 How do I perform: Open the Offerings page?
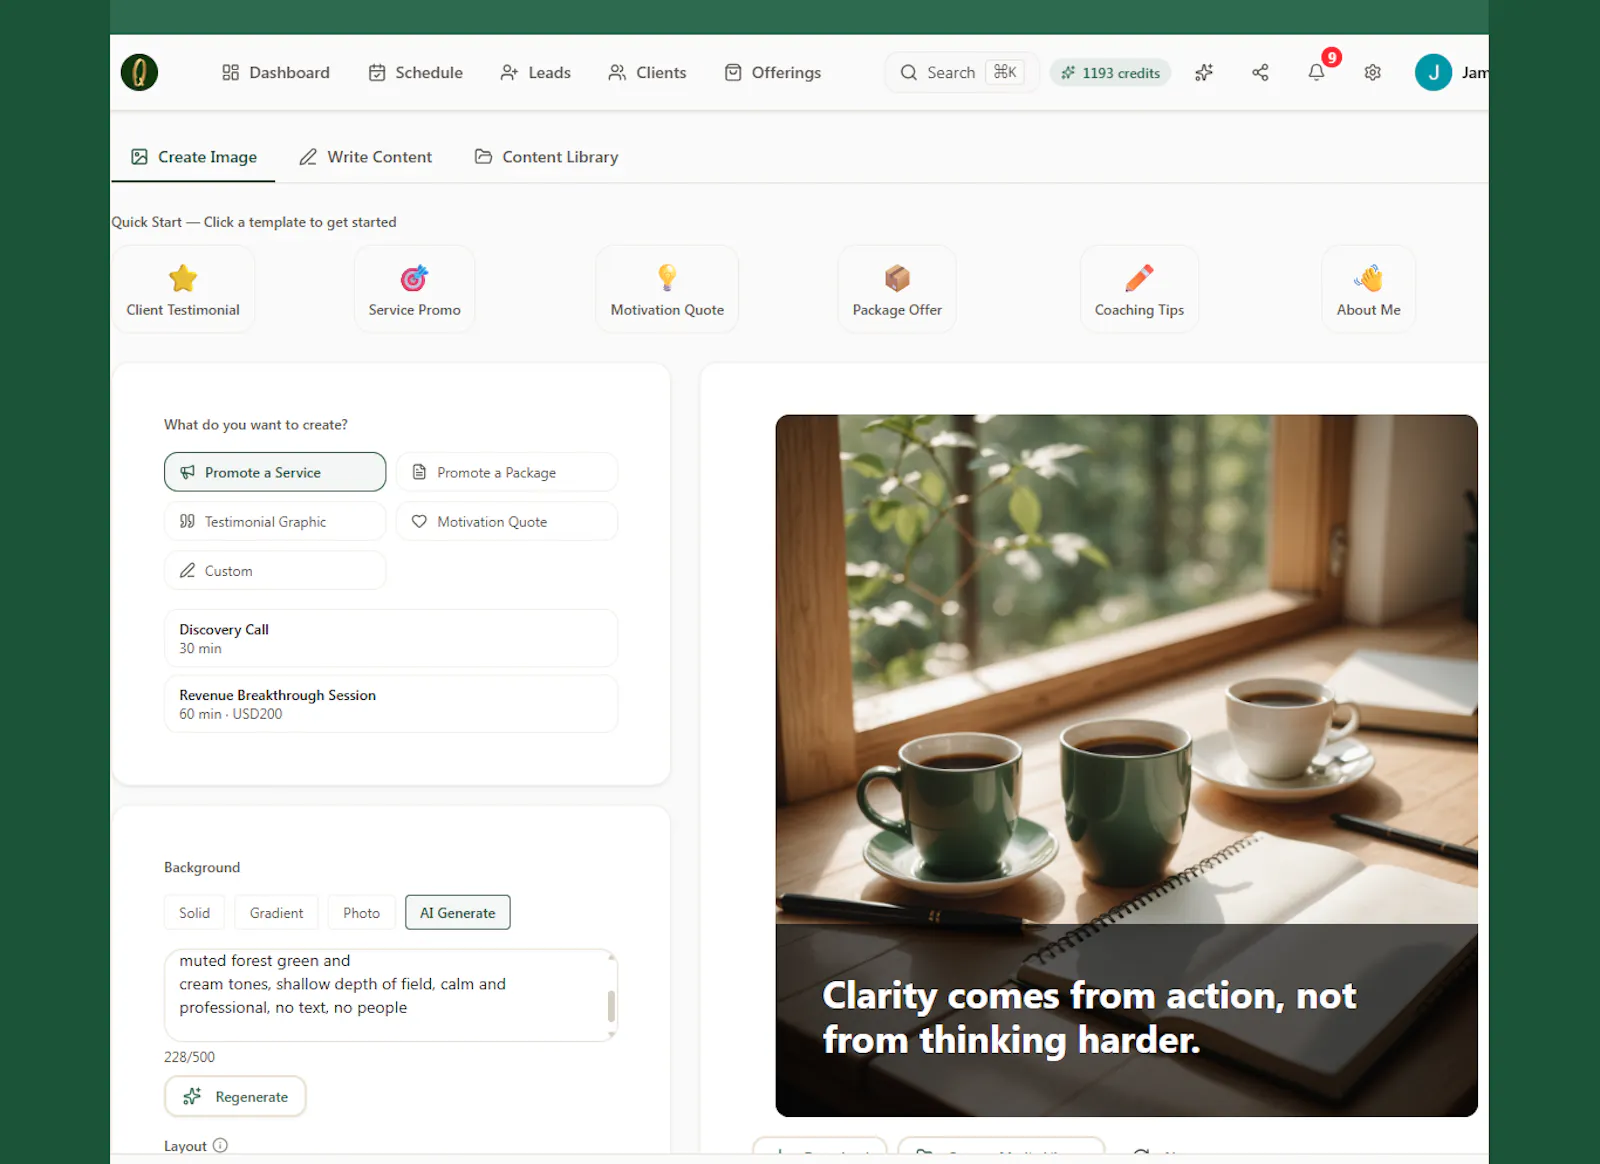click(773, 72)
